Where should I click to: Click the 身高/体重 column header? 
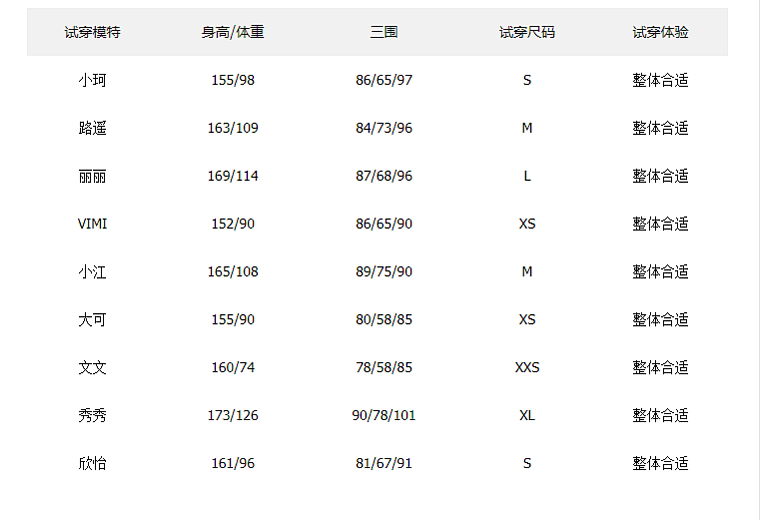[x=233, y=32]
